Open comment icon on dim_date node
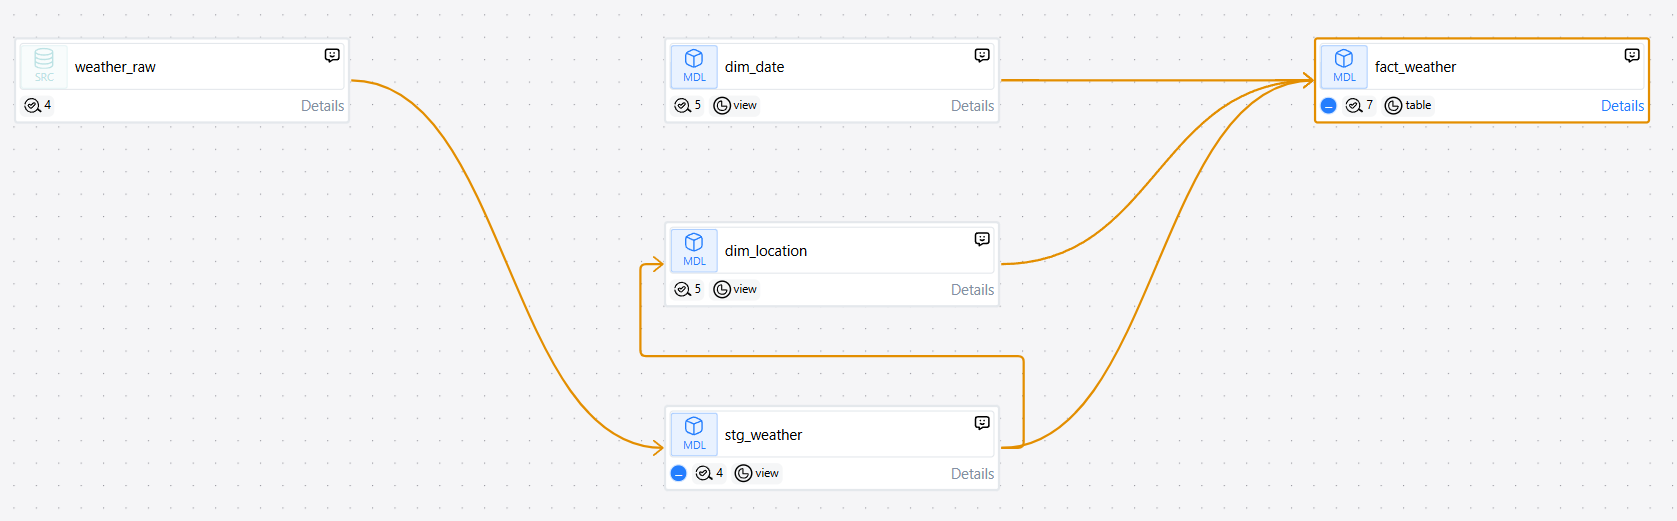This screenshot has height=521, width=1677. (982, 55)
